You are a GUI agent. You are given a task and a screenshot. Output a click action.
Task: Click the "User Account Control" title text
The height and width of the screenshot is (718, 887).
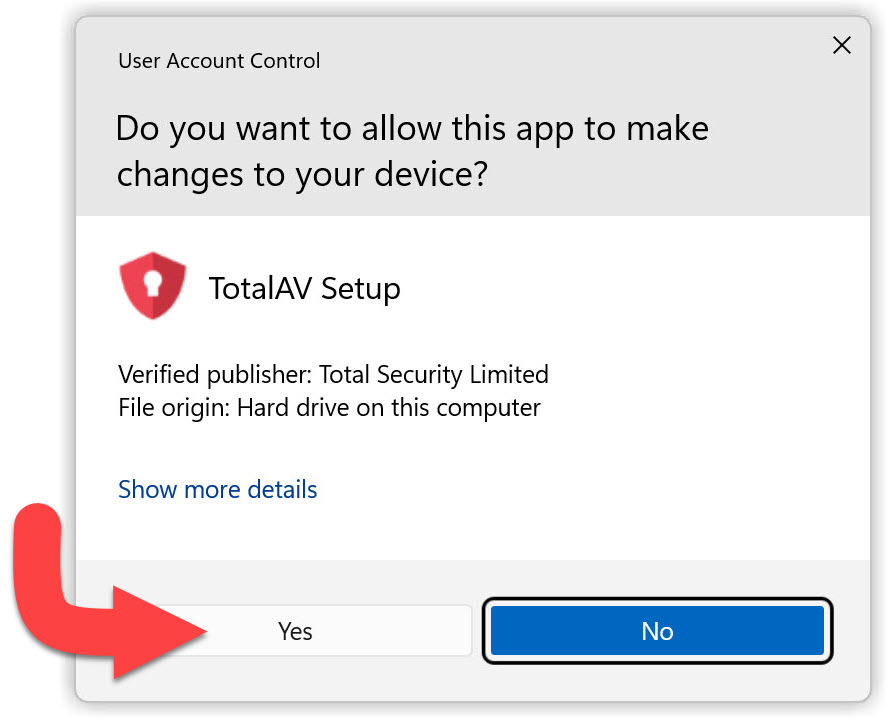219,61
